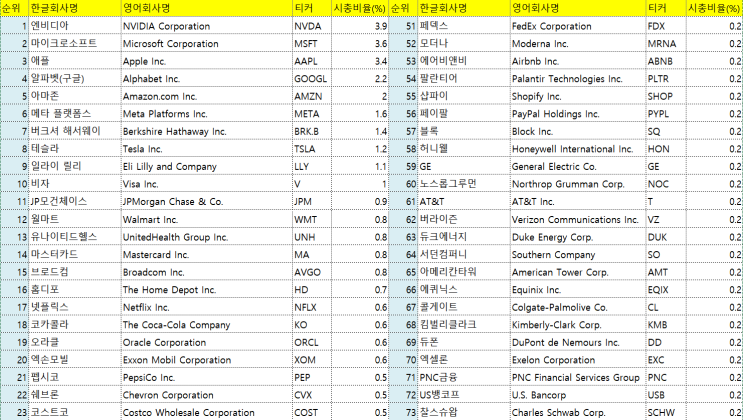Click the rank 51 cell

point(403,26)
